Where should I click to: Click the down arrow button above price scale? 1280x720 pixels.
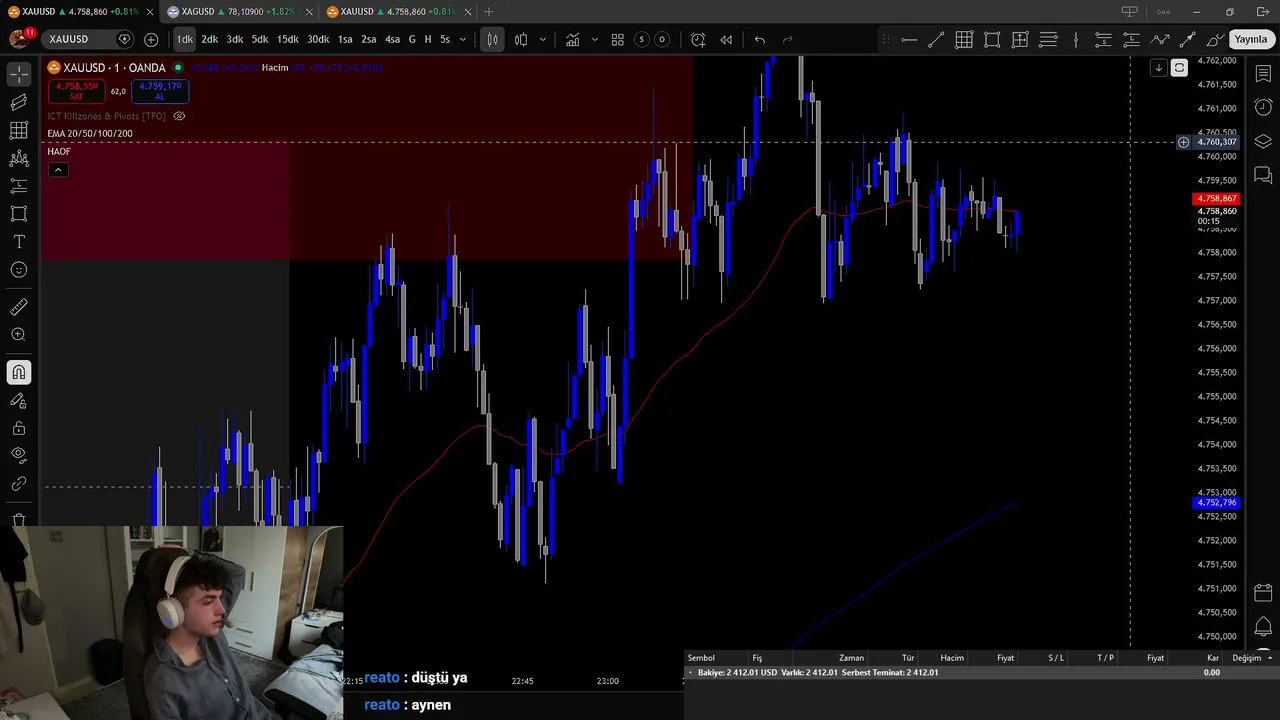pos(1158,67)
